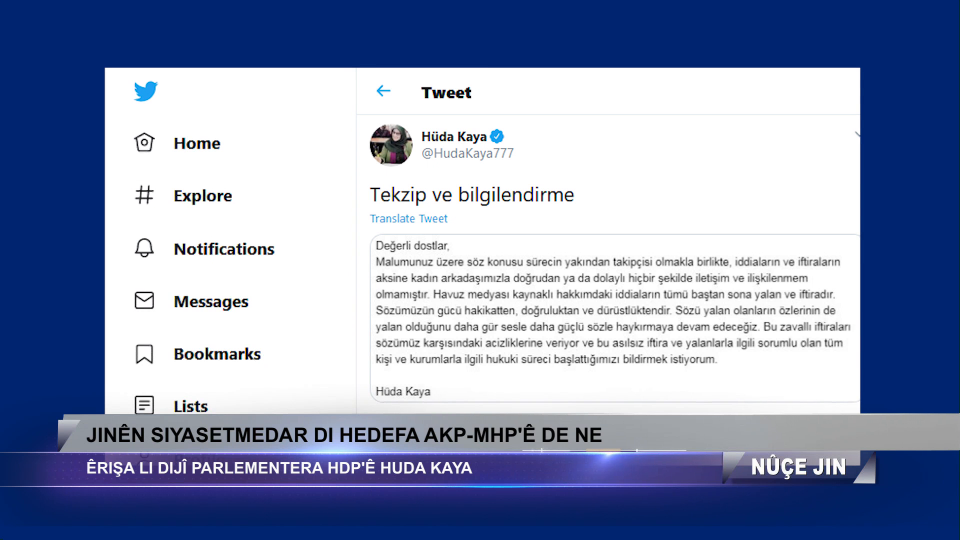Click the blue verified badge
Viewport: 960px width, 540px height.
tap(497, 136)
